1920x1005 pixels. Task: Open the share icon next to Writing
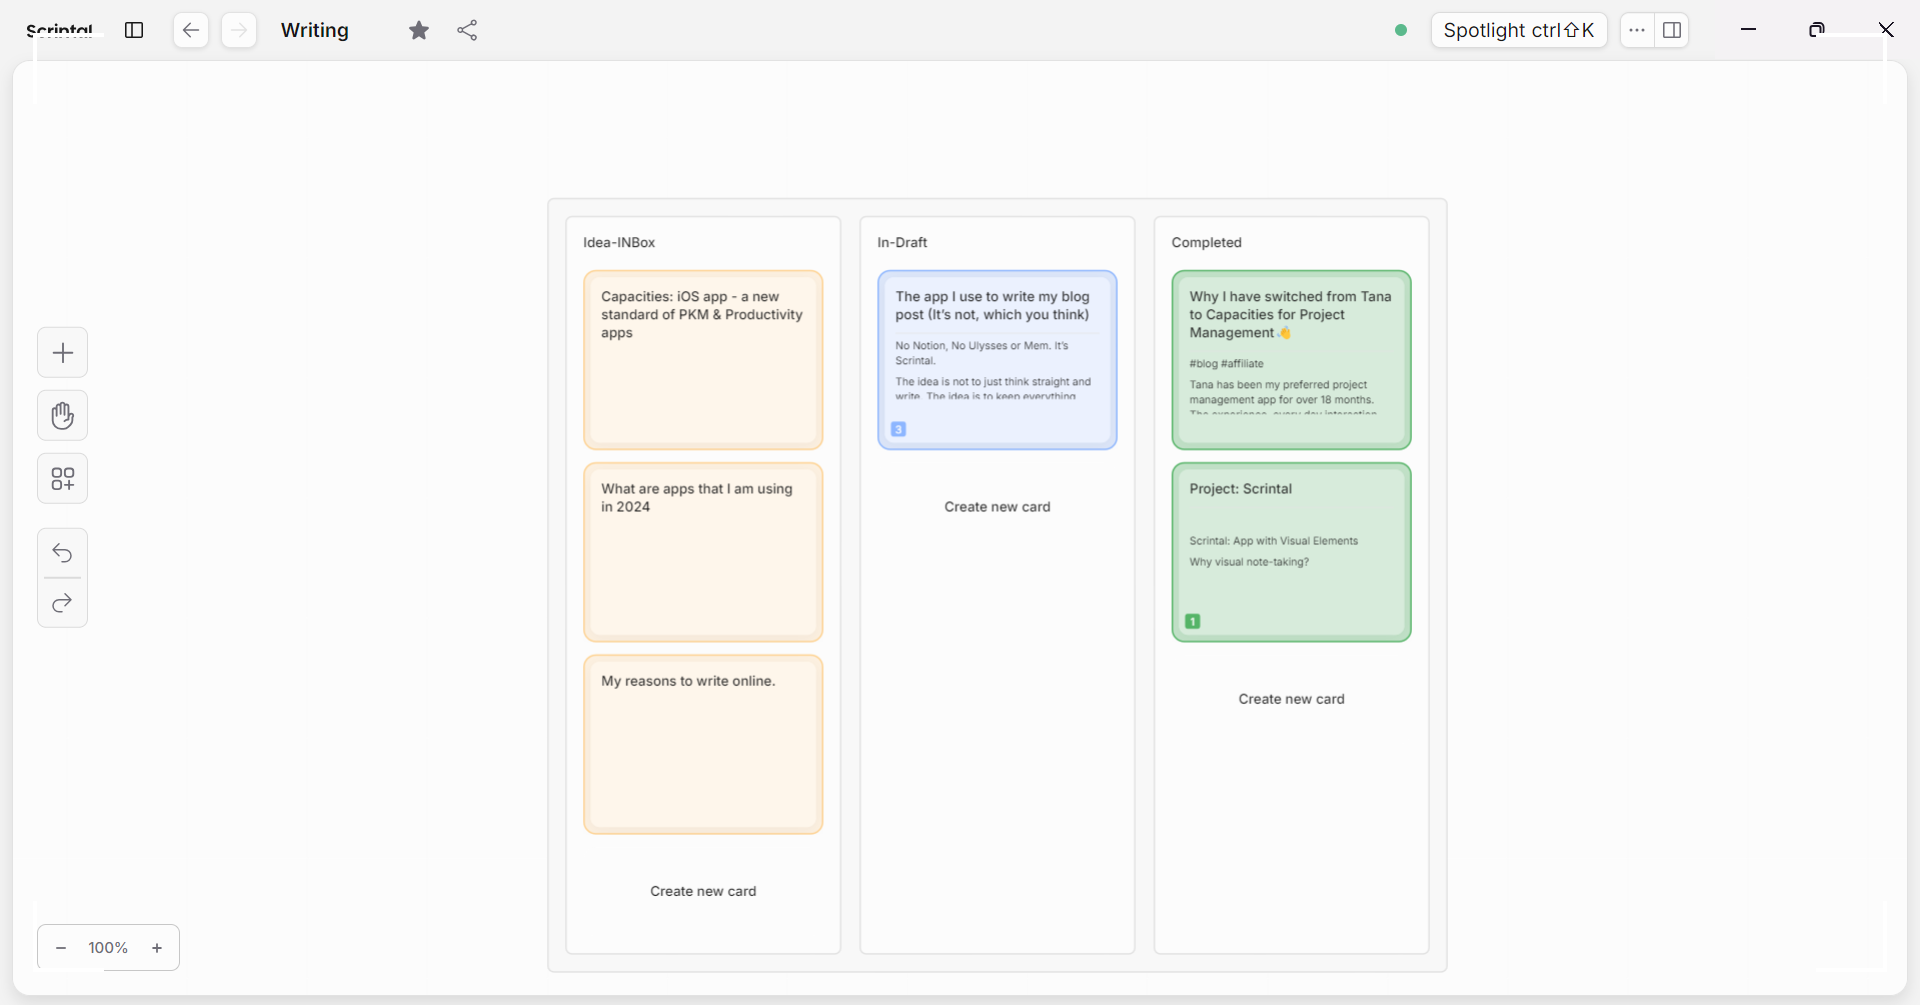click(467, 30)
